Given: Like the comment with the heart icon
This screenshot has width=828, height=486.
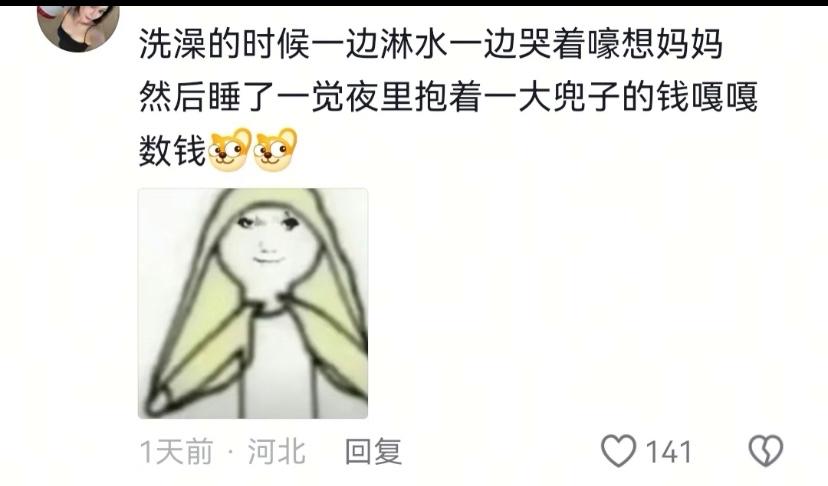Looking at the screenshot, I should (x=618, y=451).
